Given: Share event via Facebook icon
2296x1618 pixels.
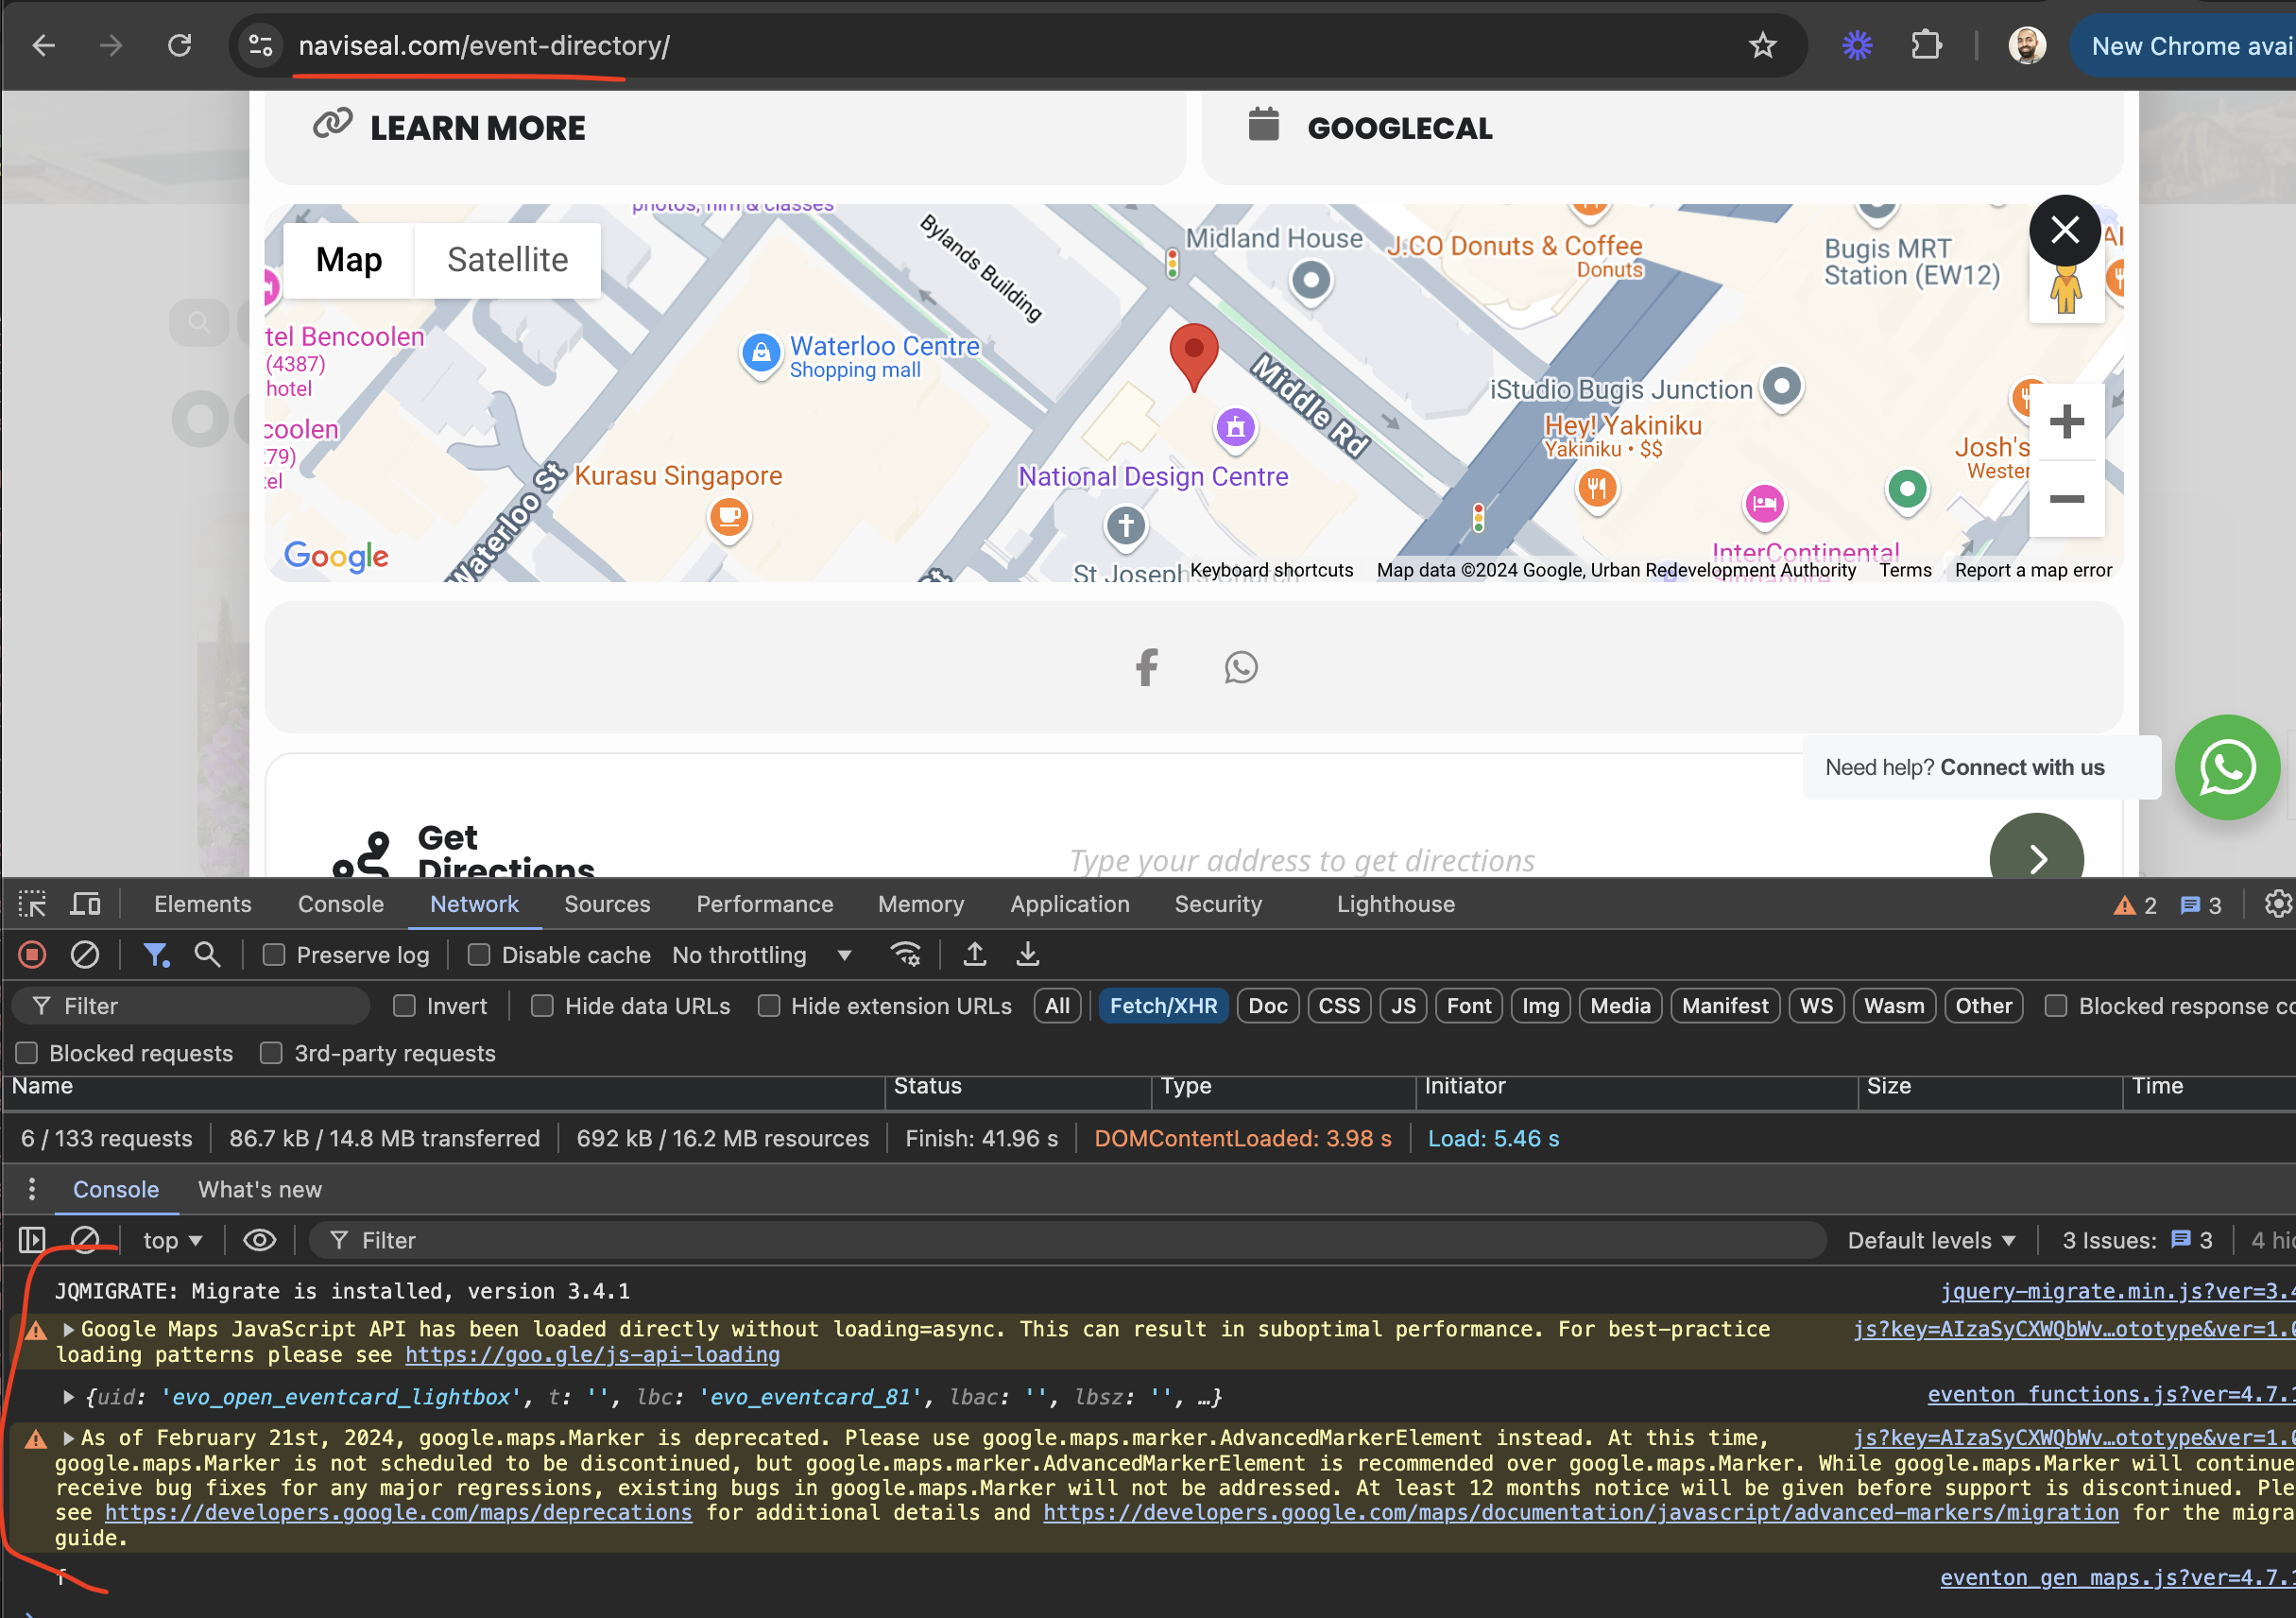Looking at the screenshot, I should (x=1147, y=667).
